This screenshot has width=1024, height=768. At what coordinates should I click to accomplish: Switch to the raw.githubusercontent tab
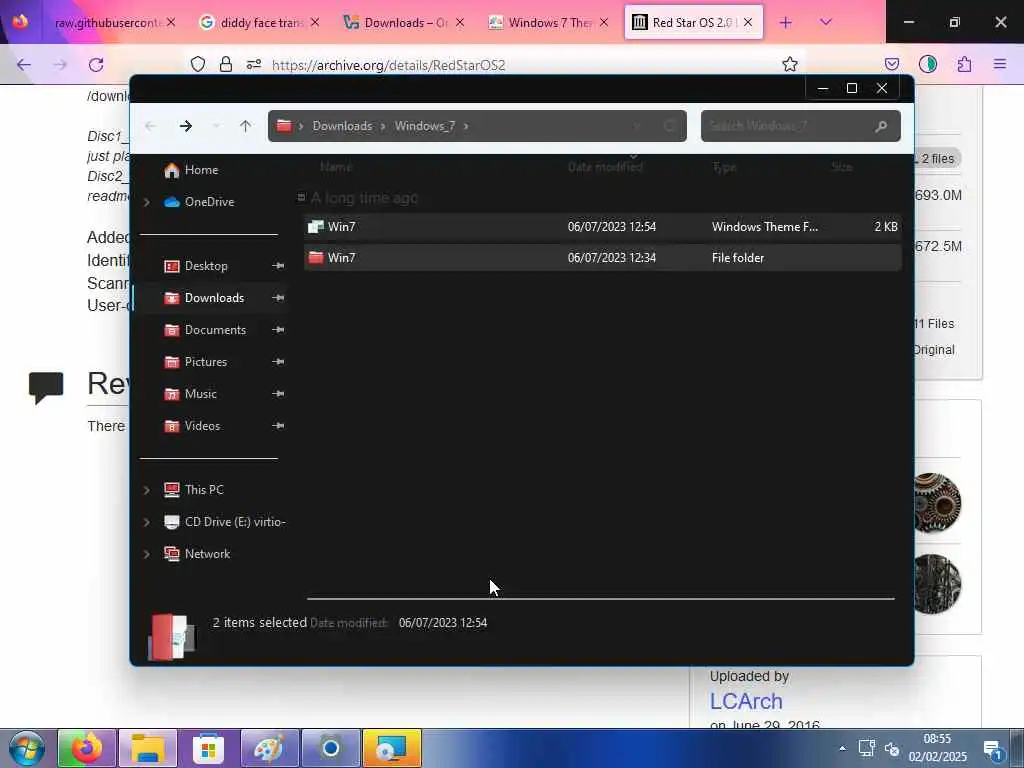coord(107,23)
